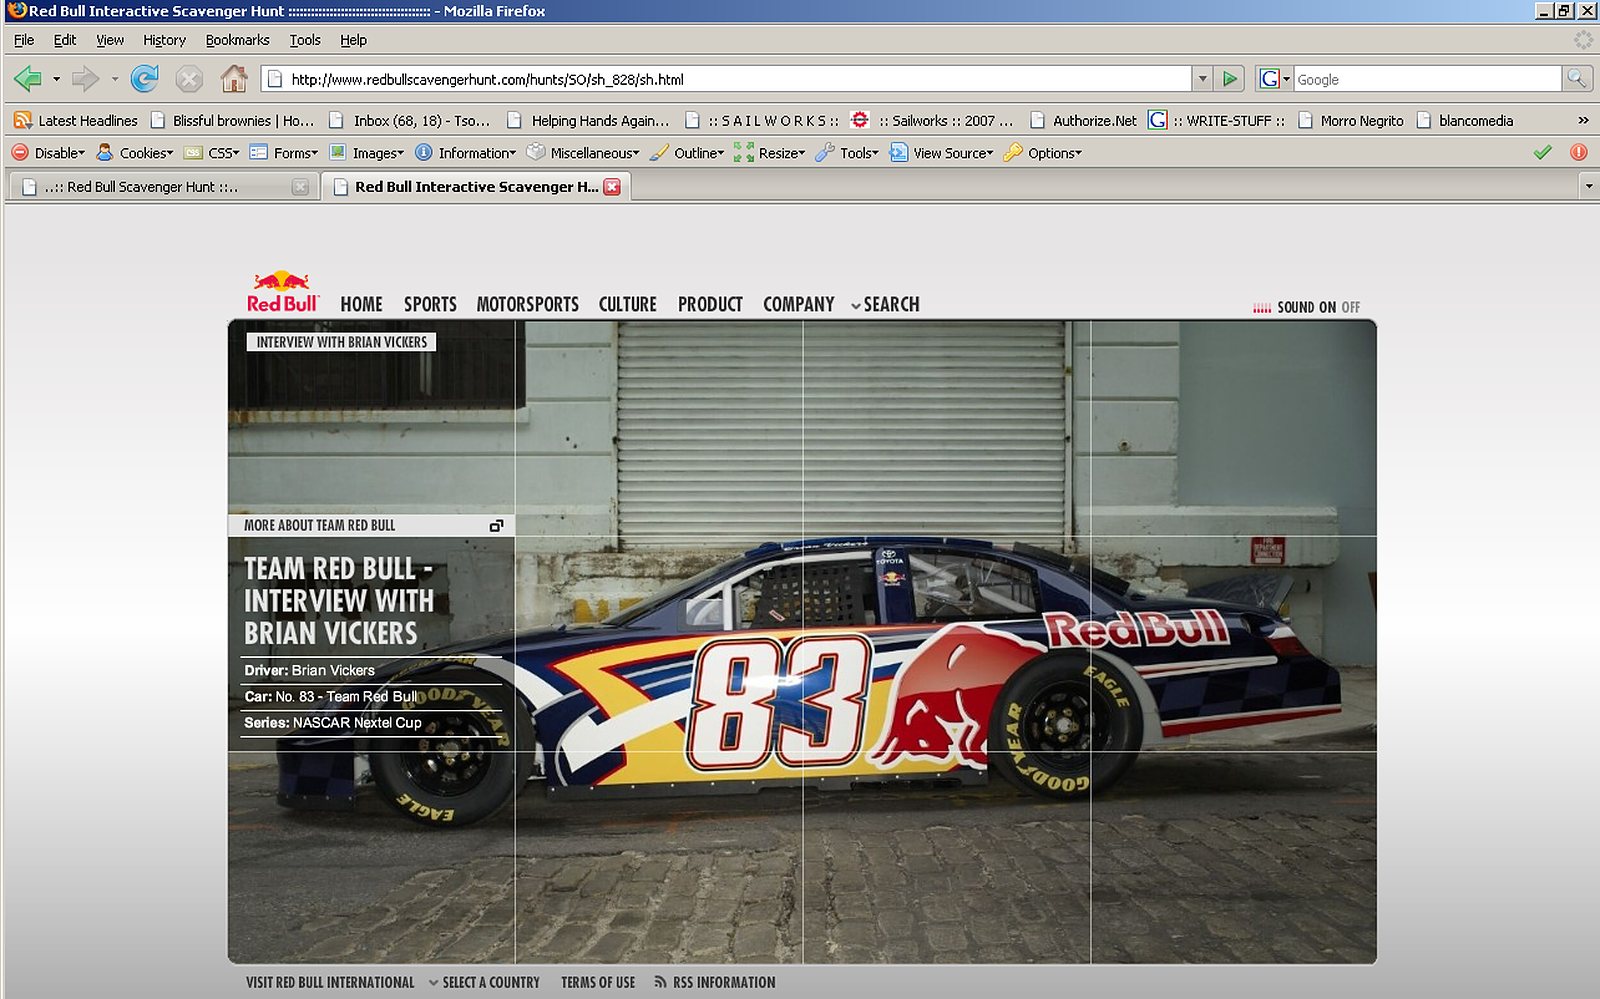The image size is (1600, 999).
Task: Click the Stop loading icon
Action: pos(189,78)
